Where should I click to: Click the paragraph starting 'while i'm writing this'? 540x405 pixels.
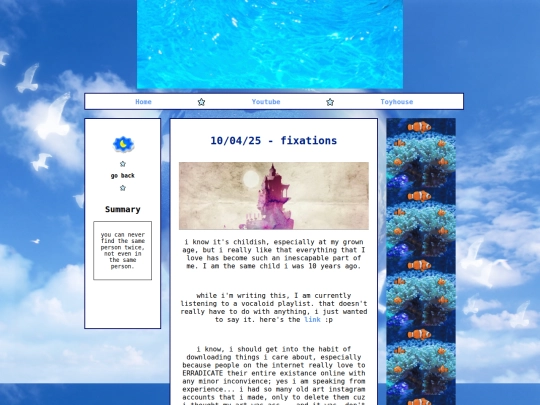[x=274, y=308]
